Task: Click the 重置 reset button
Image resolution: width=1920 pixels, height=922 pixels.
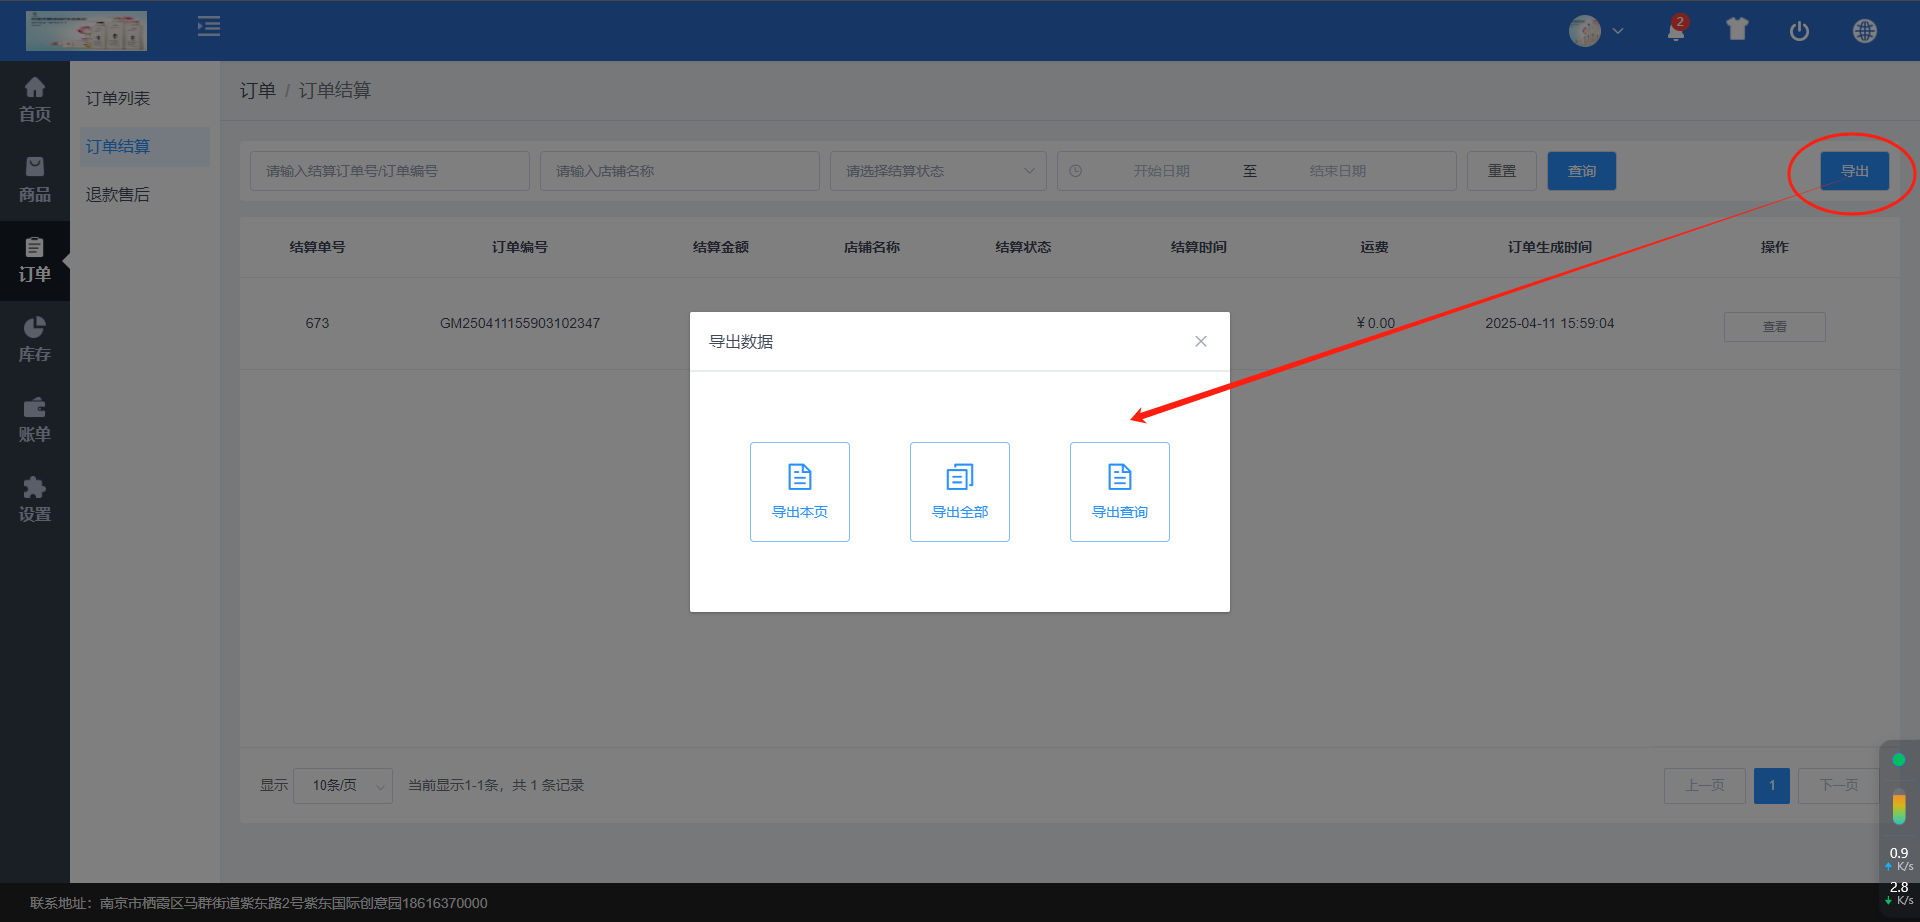Action: (x=1501, y=171)
